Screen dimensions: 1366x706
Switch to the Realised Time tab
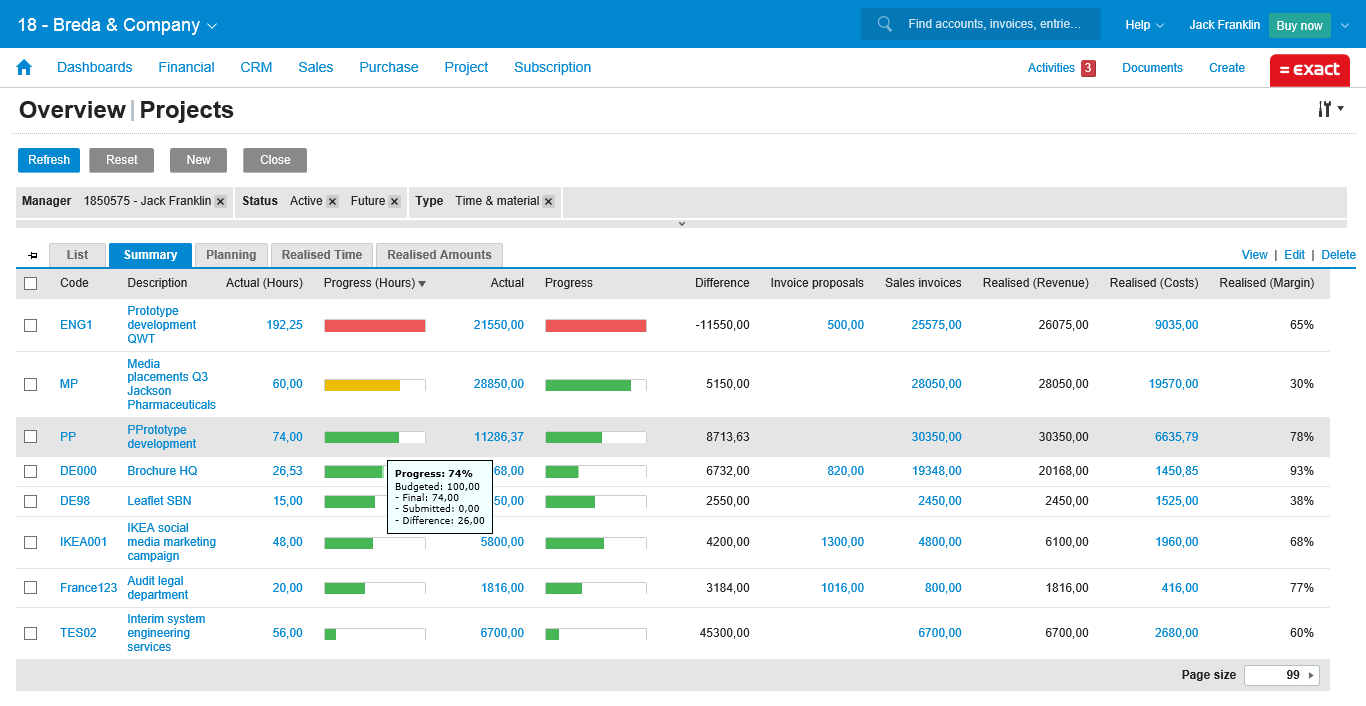click(322, 255)
